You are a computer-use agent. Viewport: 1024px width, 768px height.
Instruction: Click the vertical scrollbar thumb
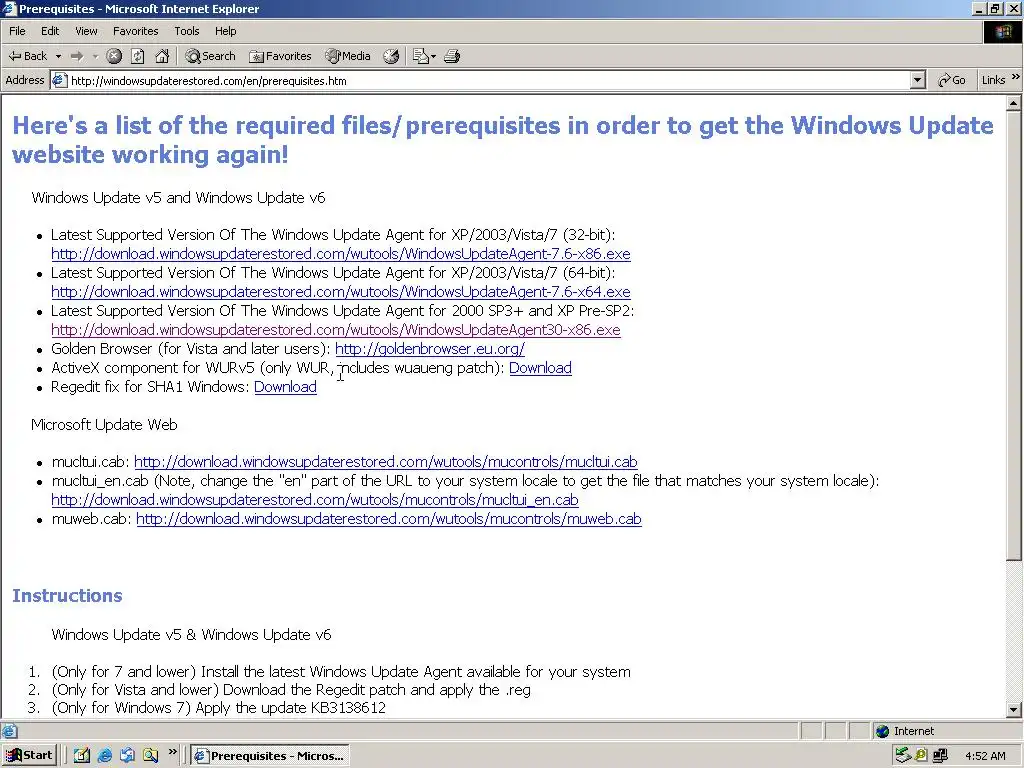click(1014, 335)
